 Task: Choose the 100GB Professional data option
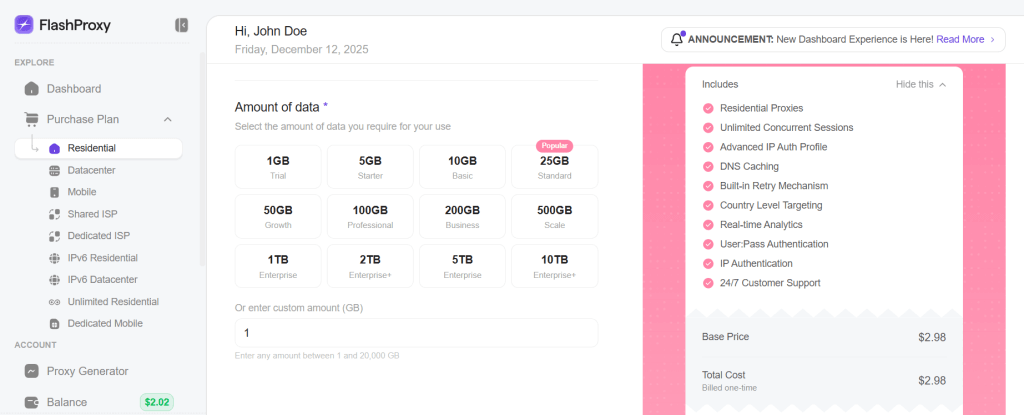point(370,216)
